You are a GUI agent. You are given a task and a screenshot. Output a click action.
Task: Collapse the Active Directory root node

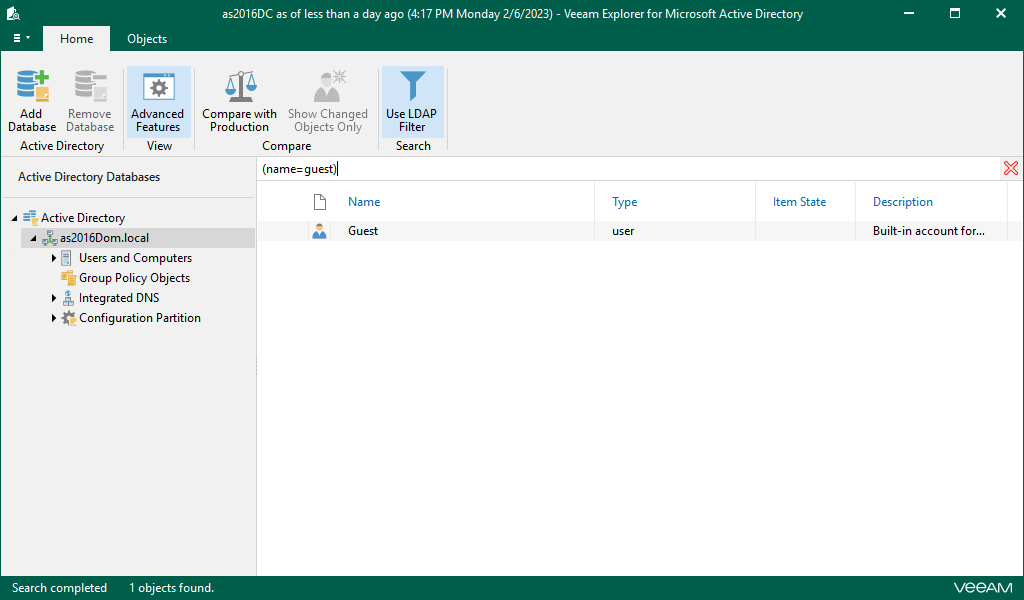tap(14, 218)
